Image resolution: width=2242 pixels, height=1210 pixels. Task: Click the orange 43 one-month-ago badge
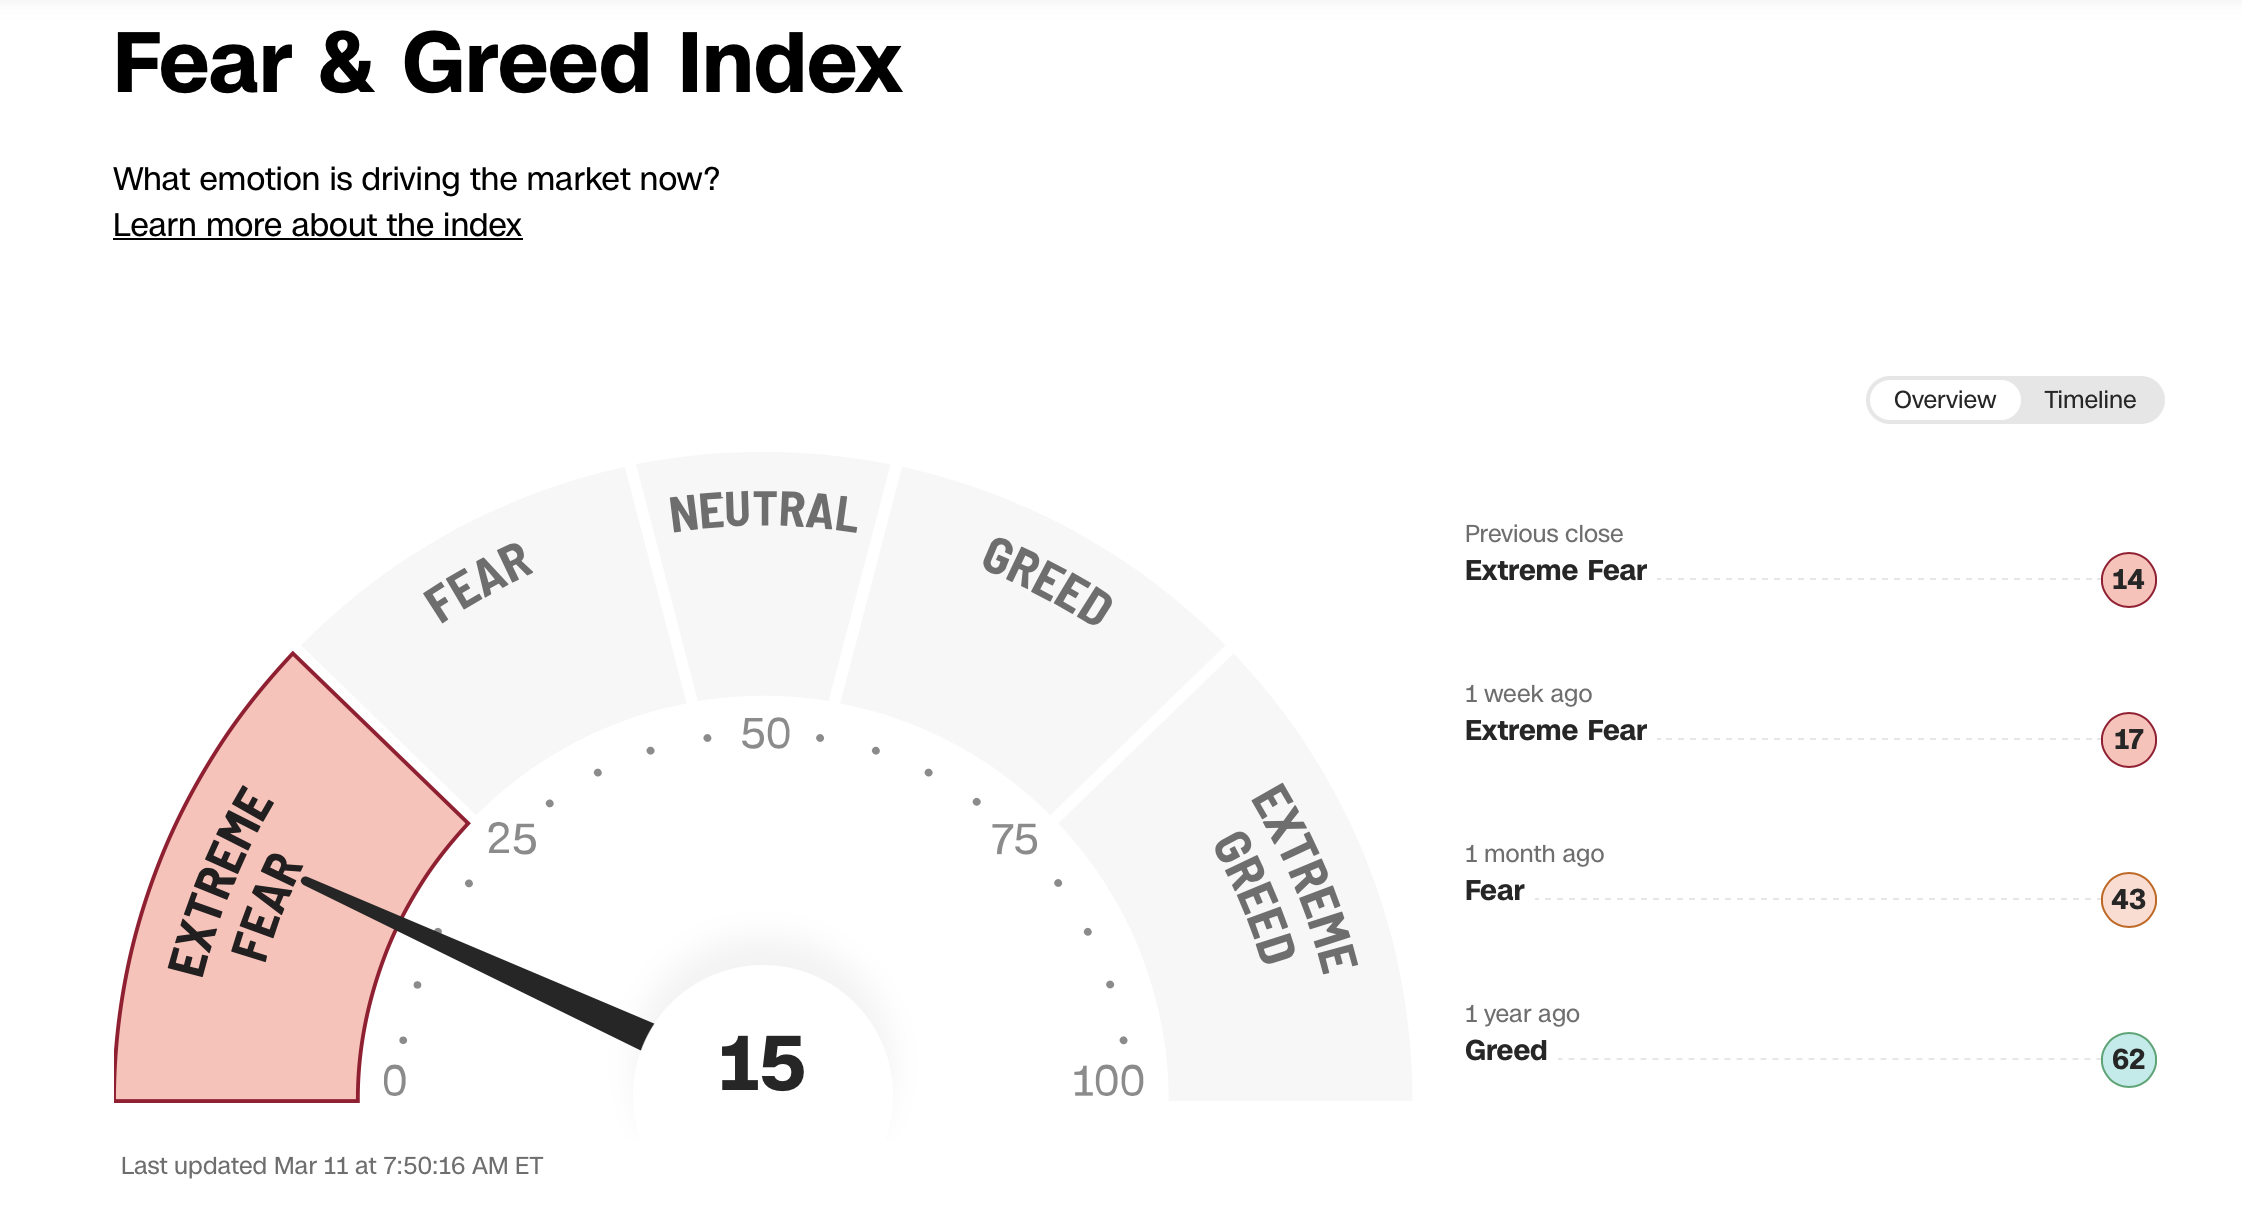2128,900
